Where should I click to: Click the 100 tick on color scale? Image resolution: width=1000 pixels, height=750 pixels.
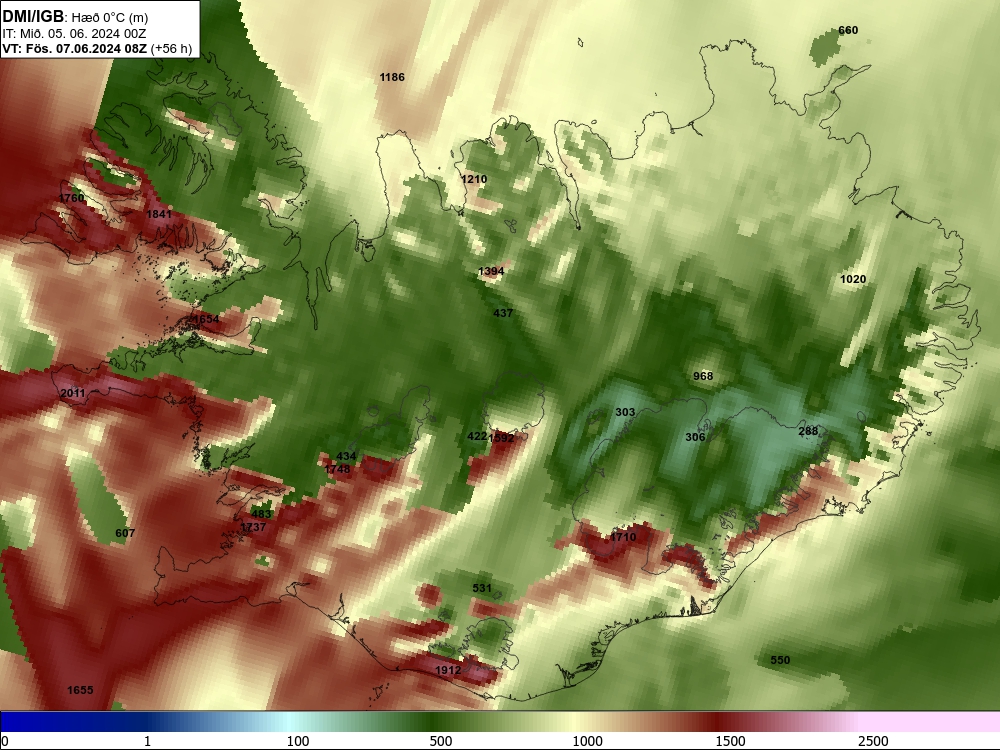(298, 741)
